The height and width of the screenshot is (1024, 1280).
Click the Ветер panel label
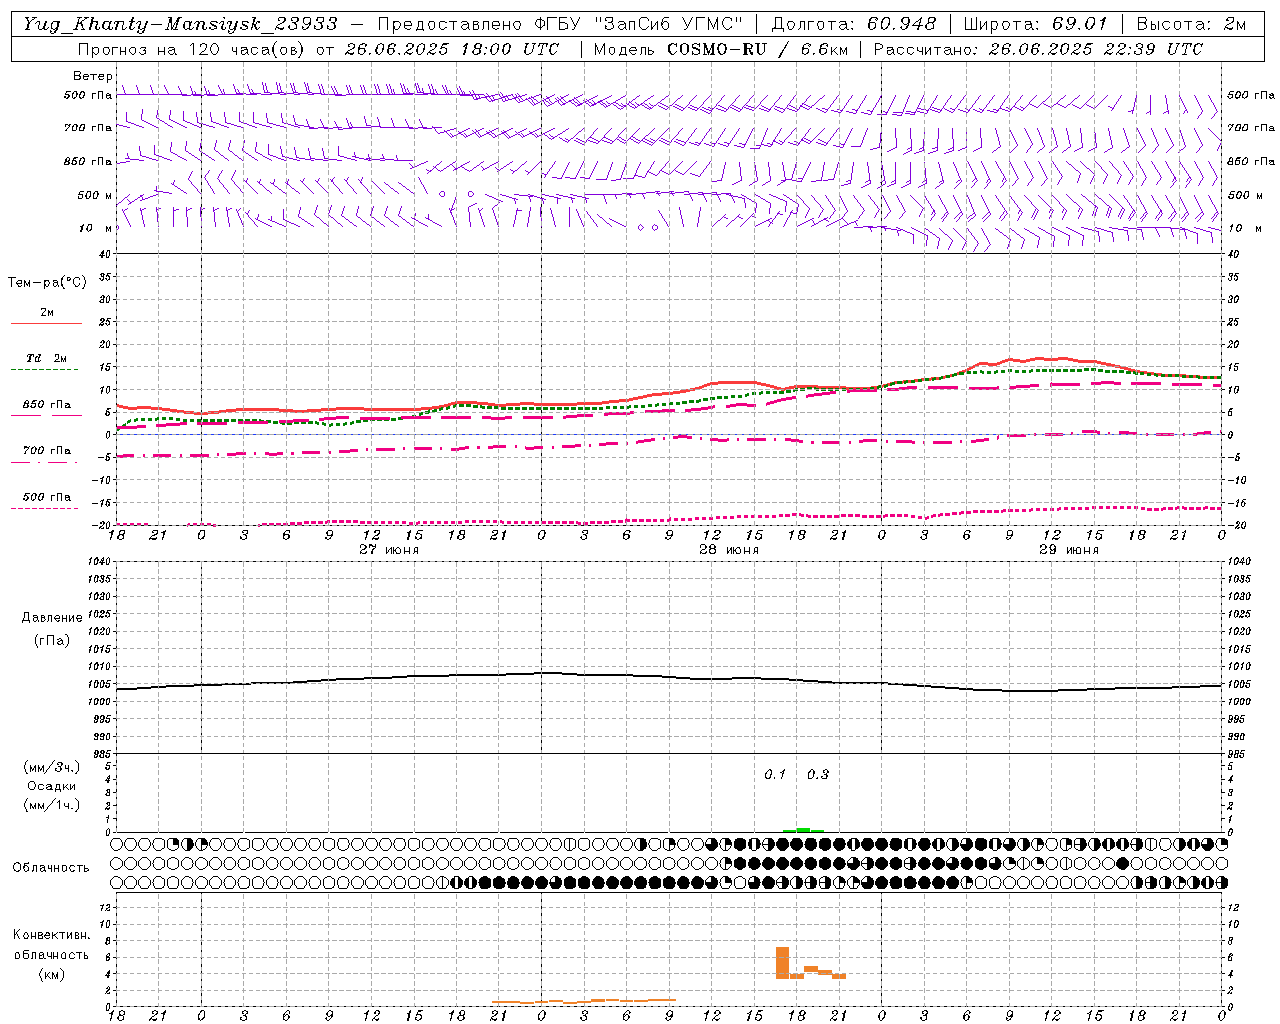pyautogui.click(x=93, y=76)
